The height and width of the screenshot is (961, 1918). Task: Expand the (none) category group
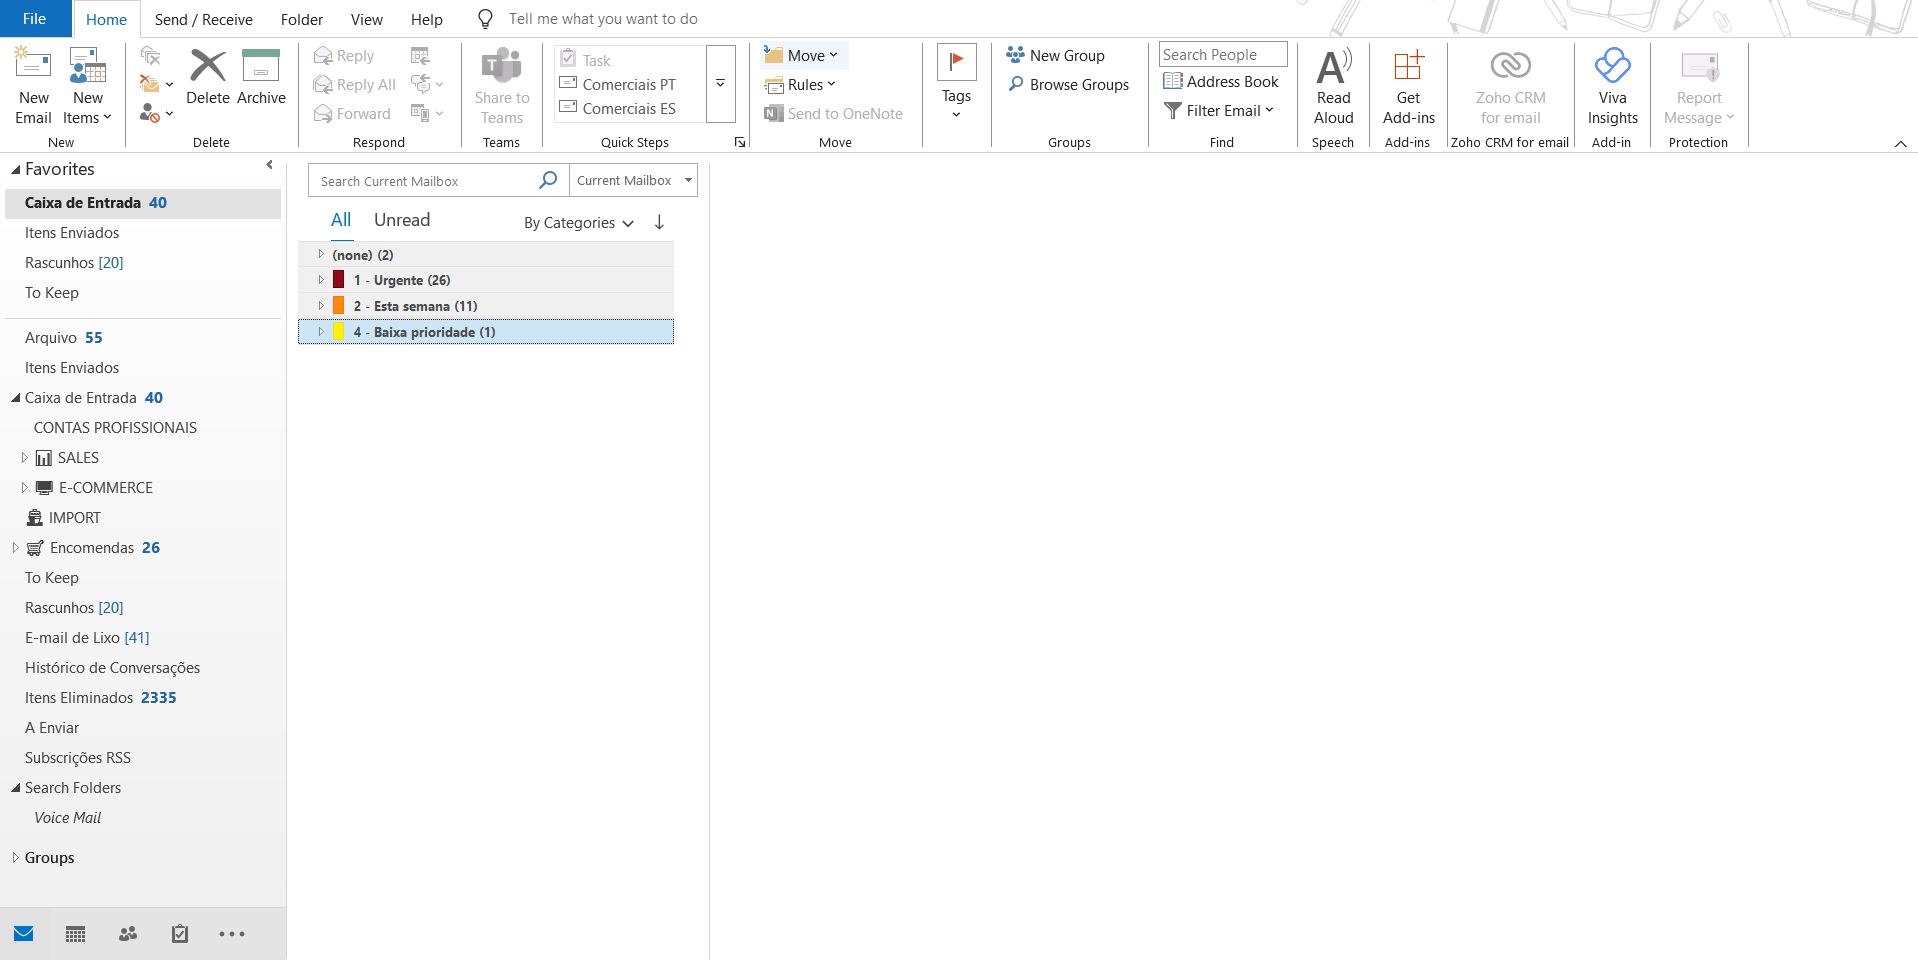321,254
